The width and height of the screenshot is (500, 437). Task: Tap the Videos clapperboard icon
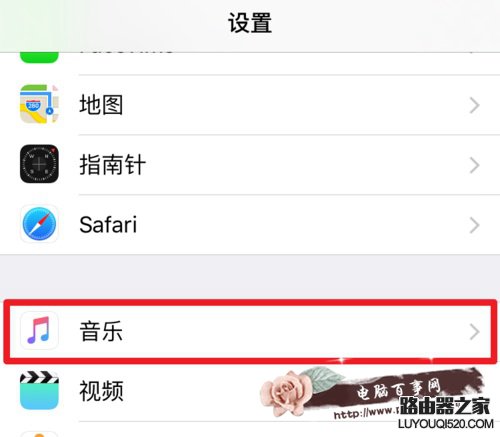pyautogui.click(x=39, y=390)
